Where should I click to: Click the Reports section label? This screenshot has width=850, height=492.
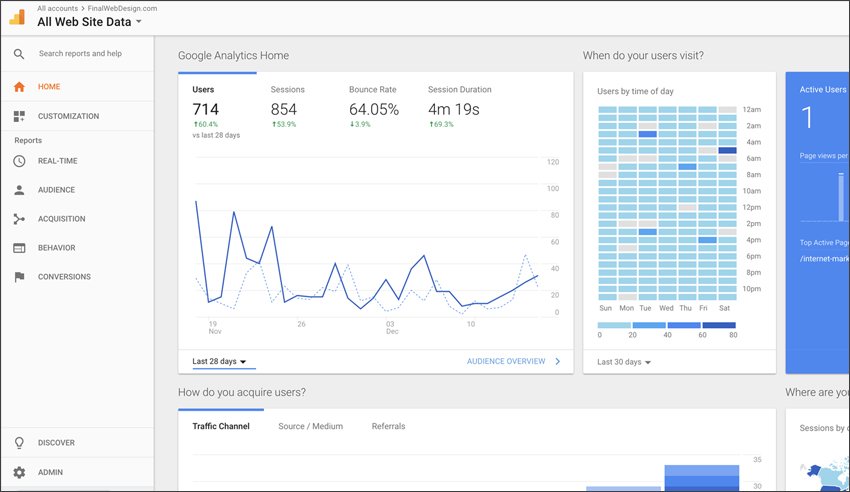coord(28,140)
